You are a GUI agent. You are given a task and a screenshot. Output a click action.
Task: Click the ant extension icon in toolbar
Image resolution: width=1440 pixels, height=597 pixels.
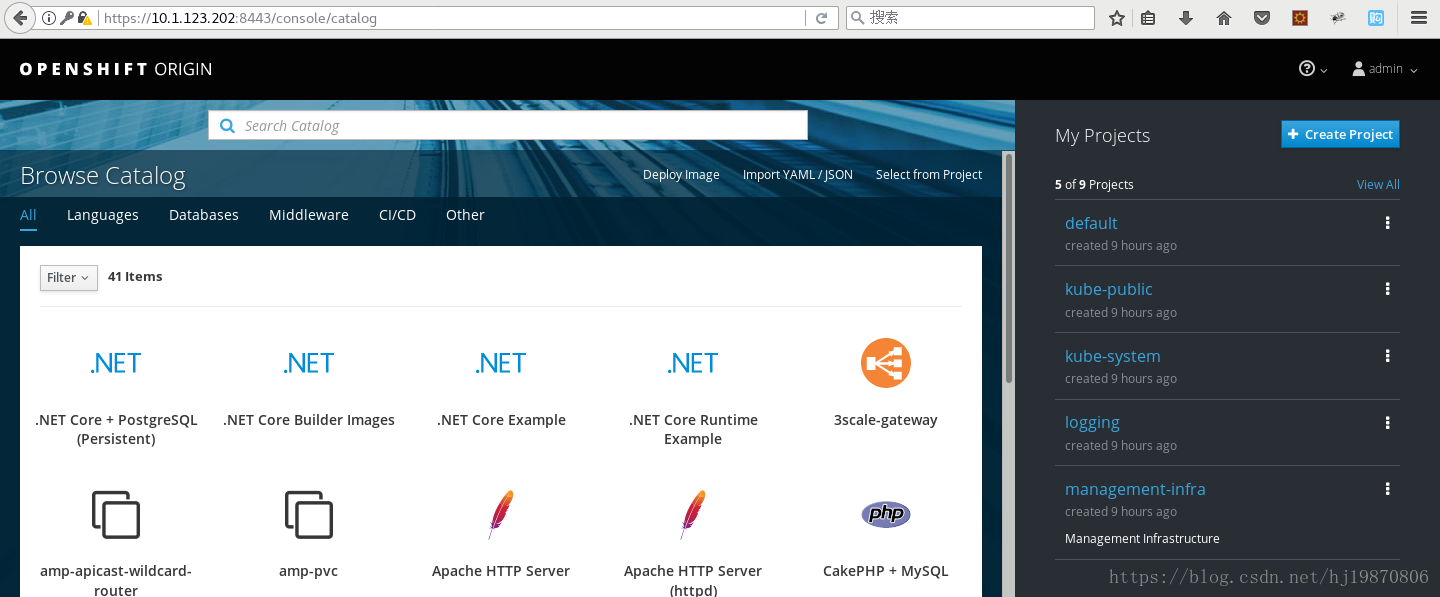tap(1338, 18)
